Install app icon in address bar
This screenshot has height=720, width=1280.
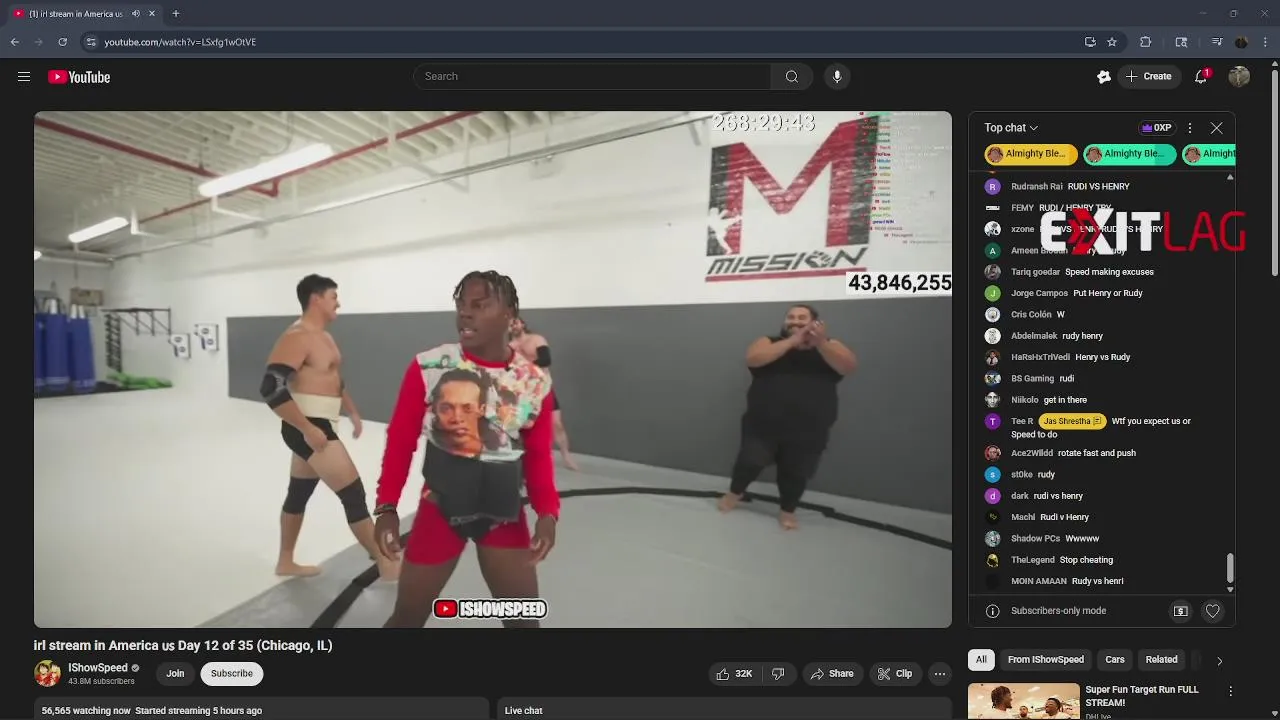point(1090,42)
